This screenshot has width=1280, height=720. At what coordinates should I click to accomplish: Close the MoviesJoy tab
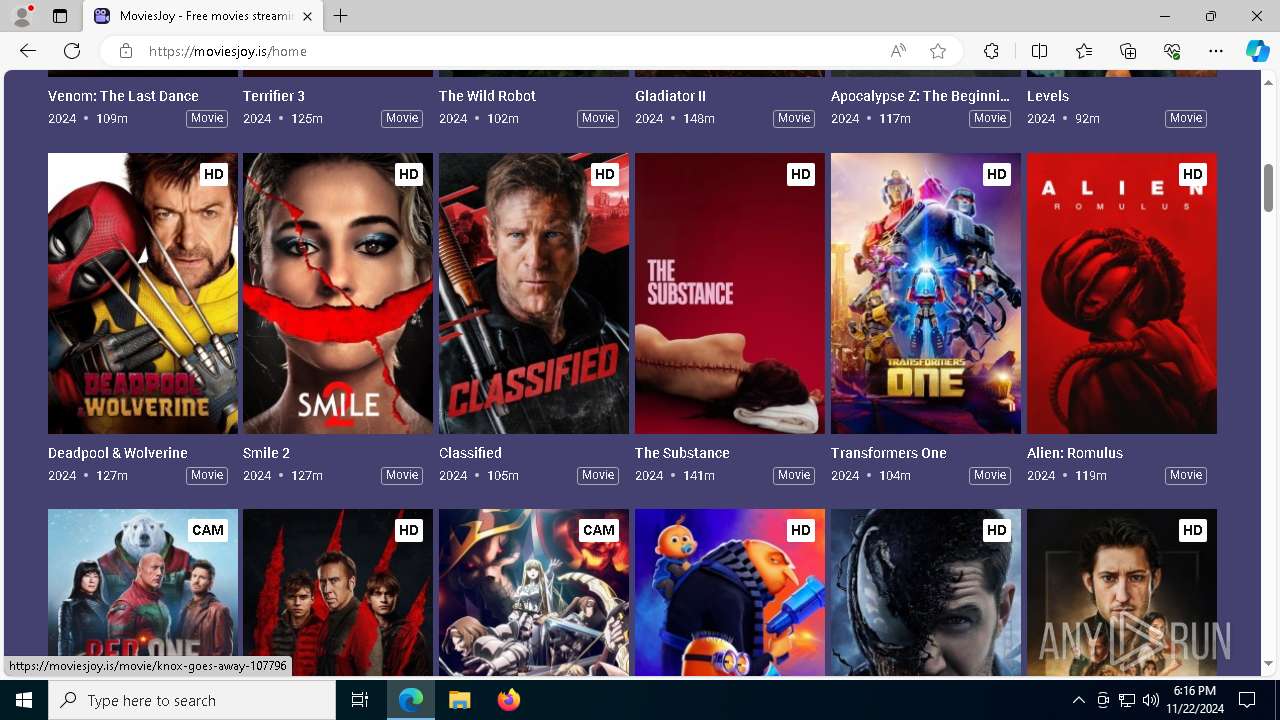307,16
